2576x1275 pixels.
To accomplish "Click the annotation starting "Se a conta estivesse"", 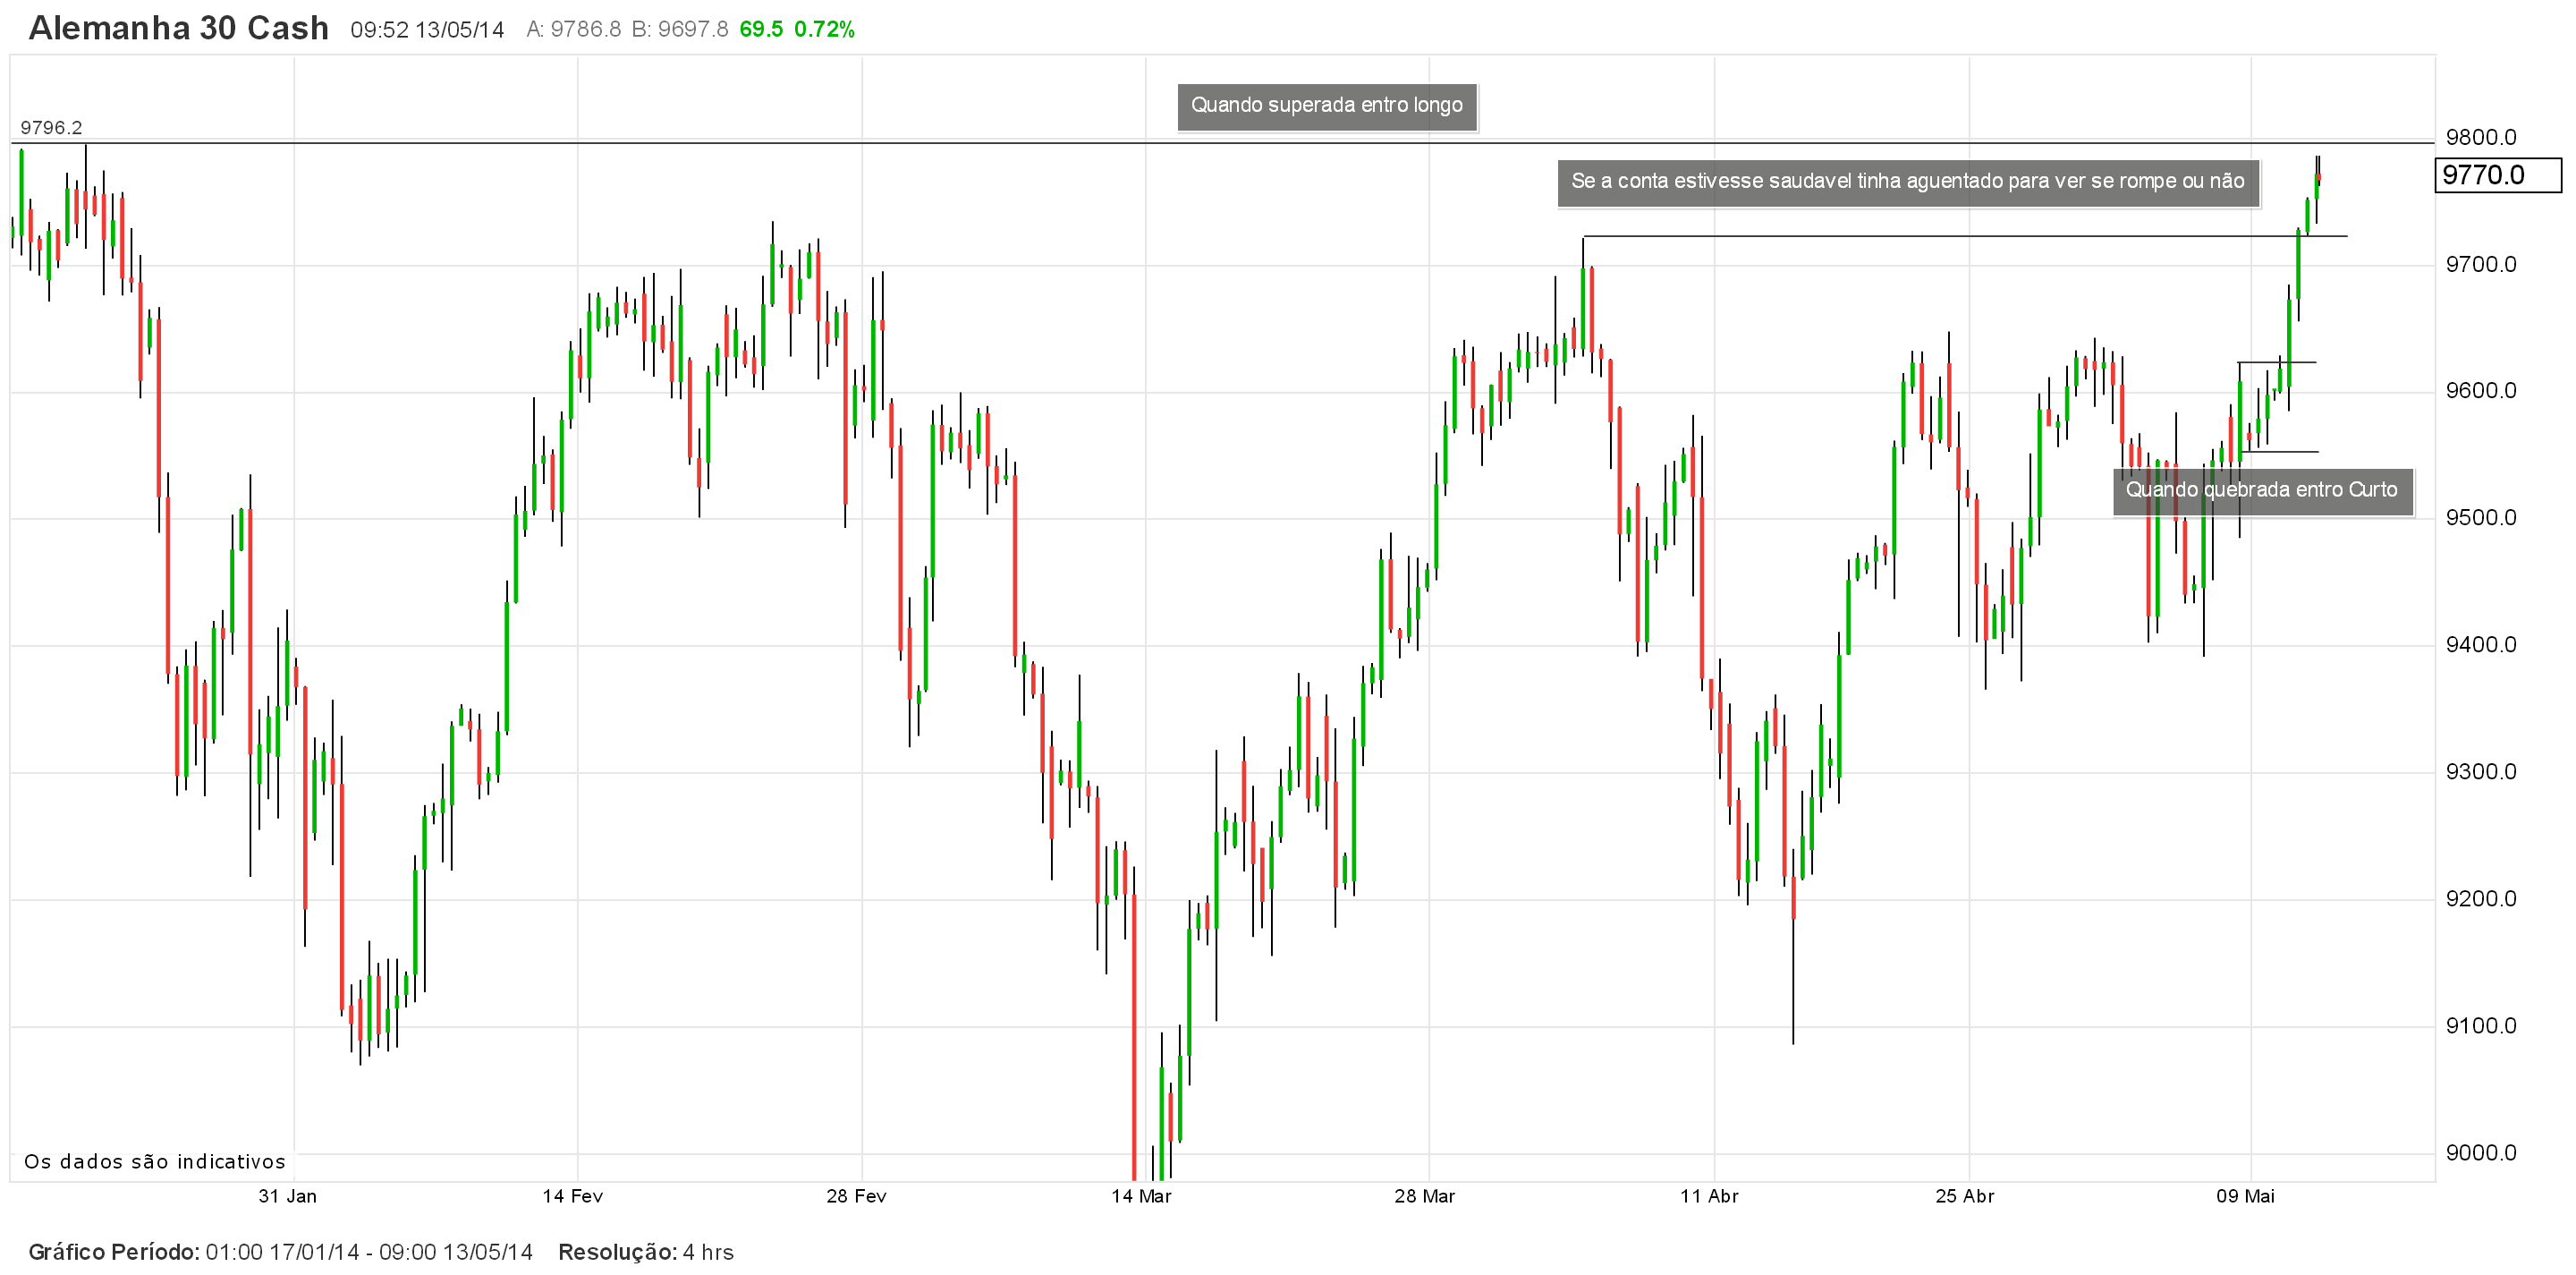I will (x=1907, y=182).
